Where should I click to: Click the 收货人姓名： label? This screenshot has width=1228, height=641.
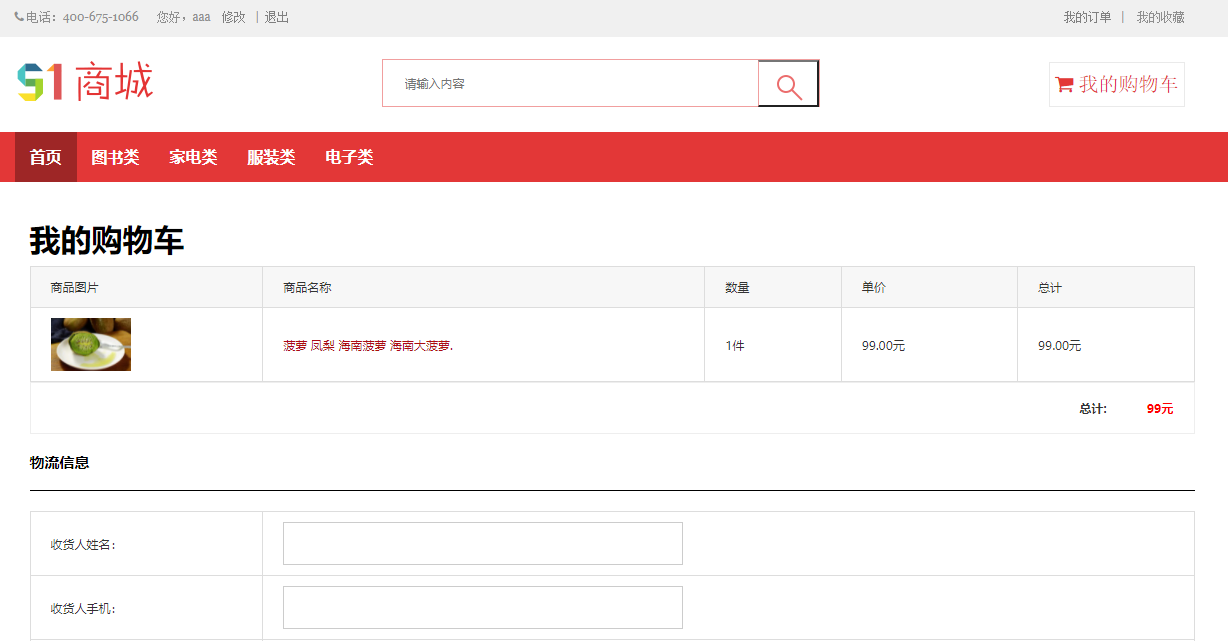pos(83,545)
